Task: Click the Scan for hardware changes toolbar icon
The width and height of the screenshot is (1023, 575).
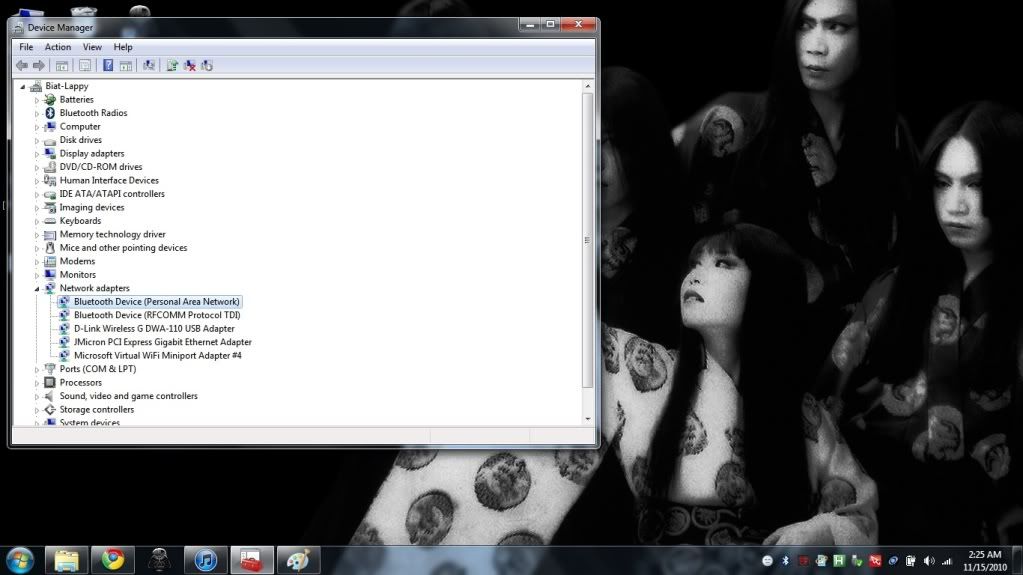Action: point(149,66)
